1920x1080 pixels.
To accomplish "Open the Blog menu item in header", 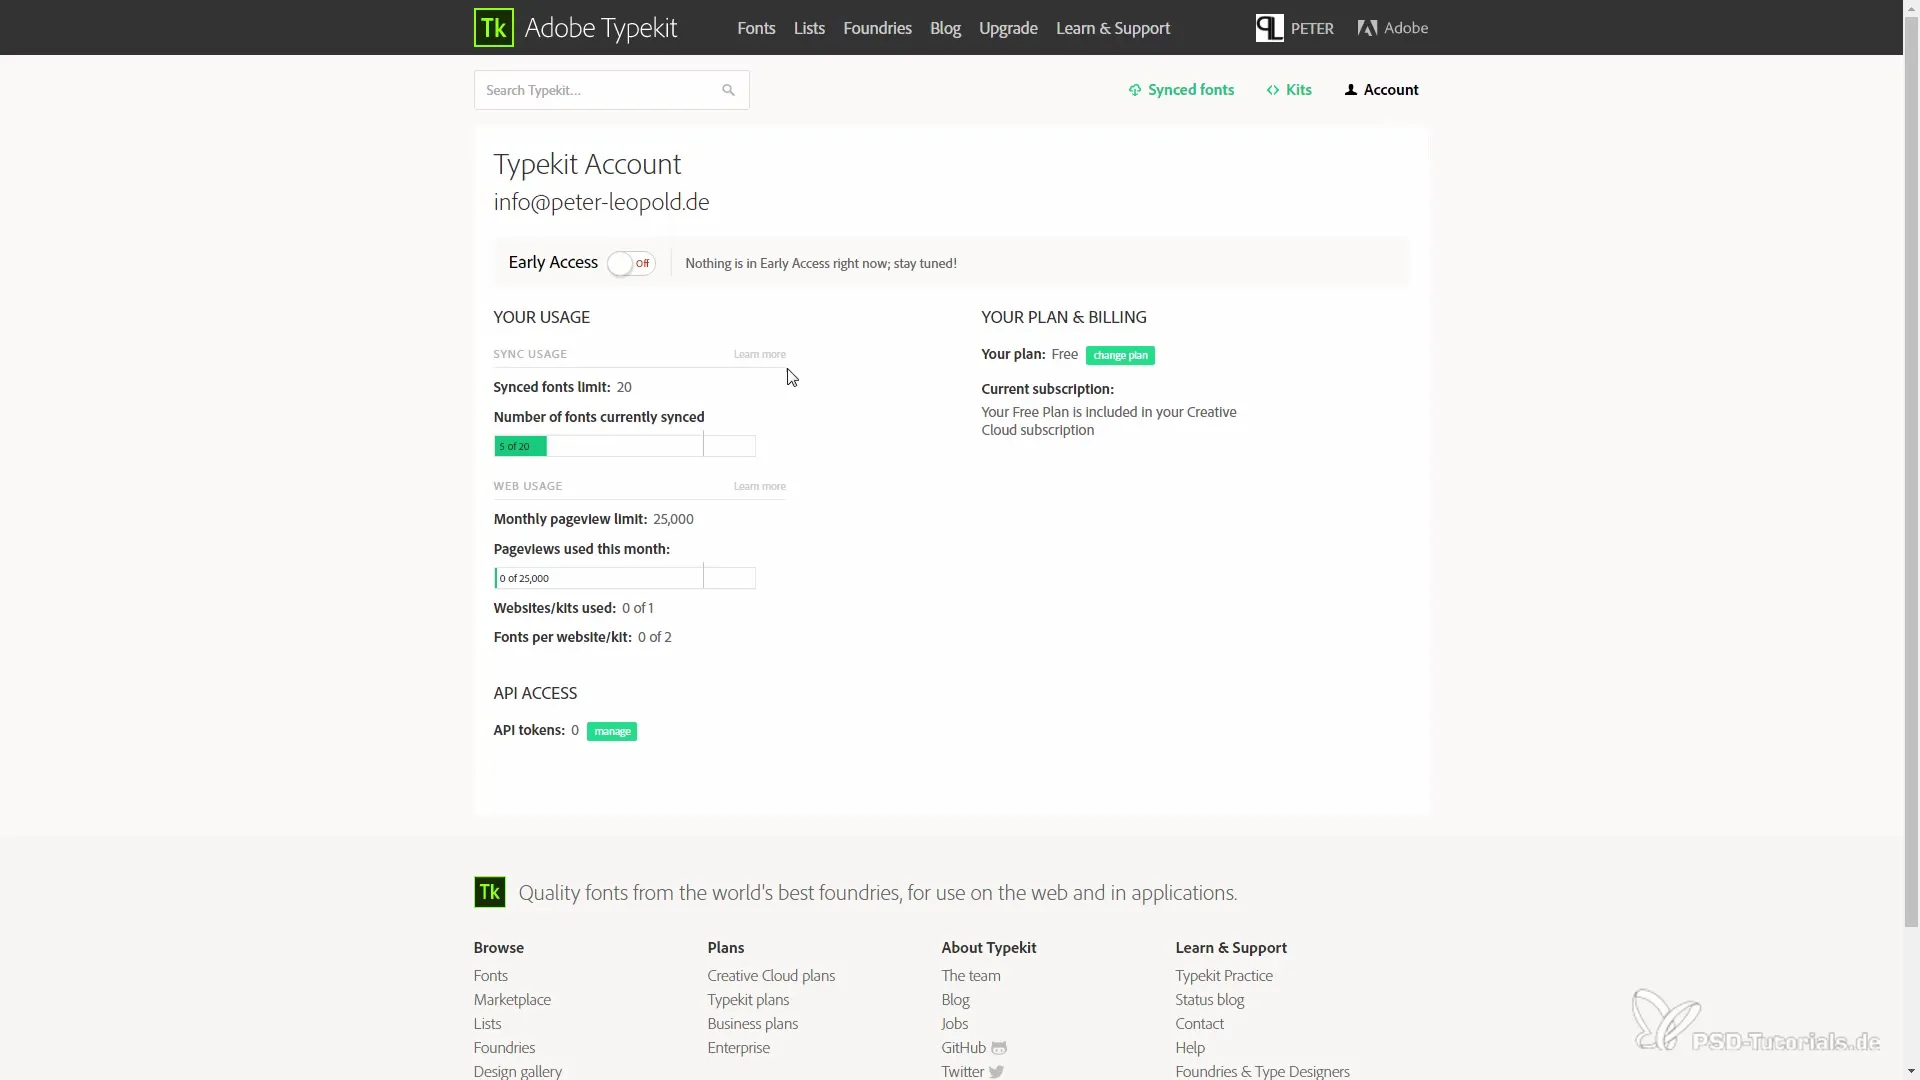I will (x=945, y=28).
